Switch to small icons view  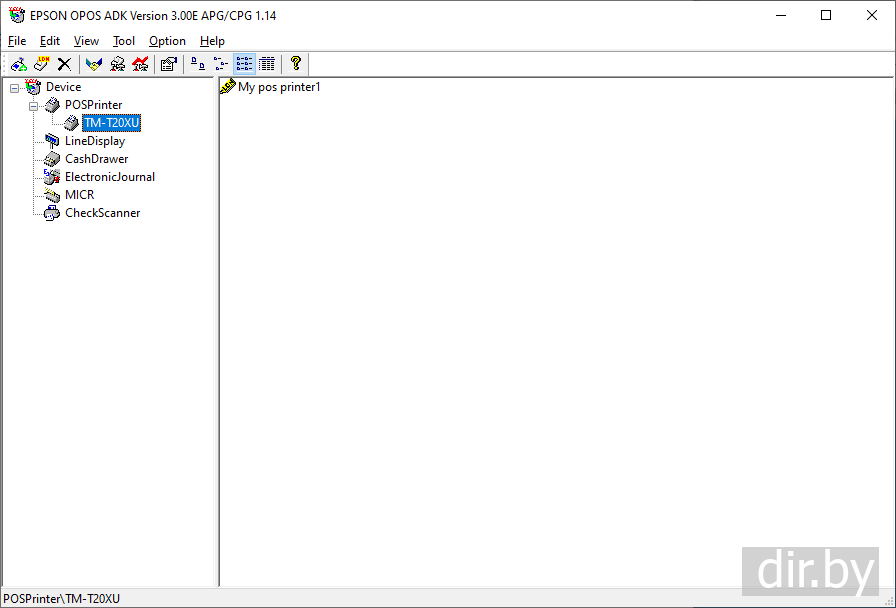[x=221, y=64]
